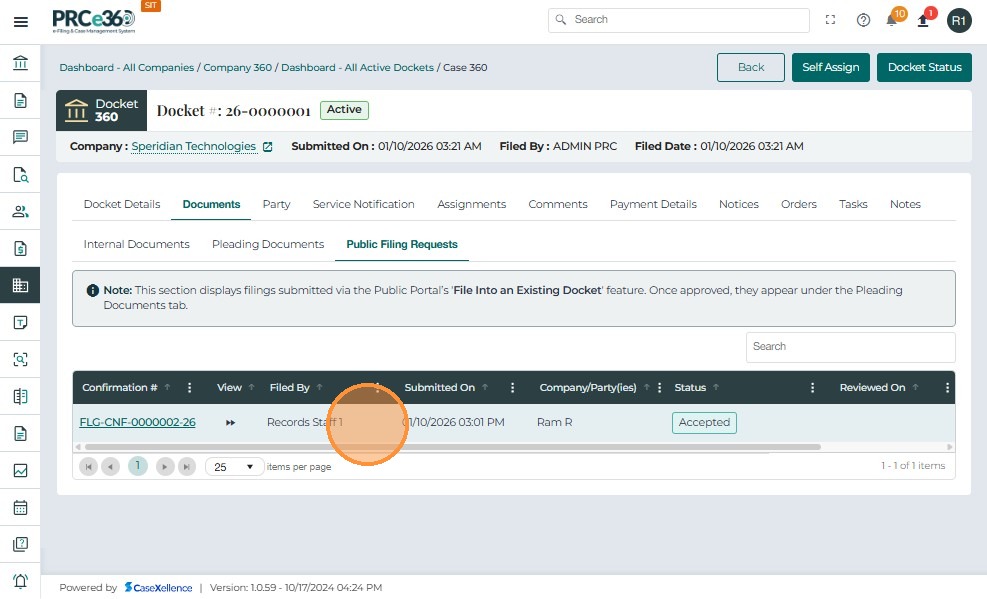Open Company/Party(ies) column options menu

coord(660,388)
